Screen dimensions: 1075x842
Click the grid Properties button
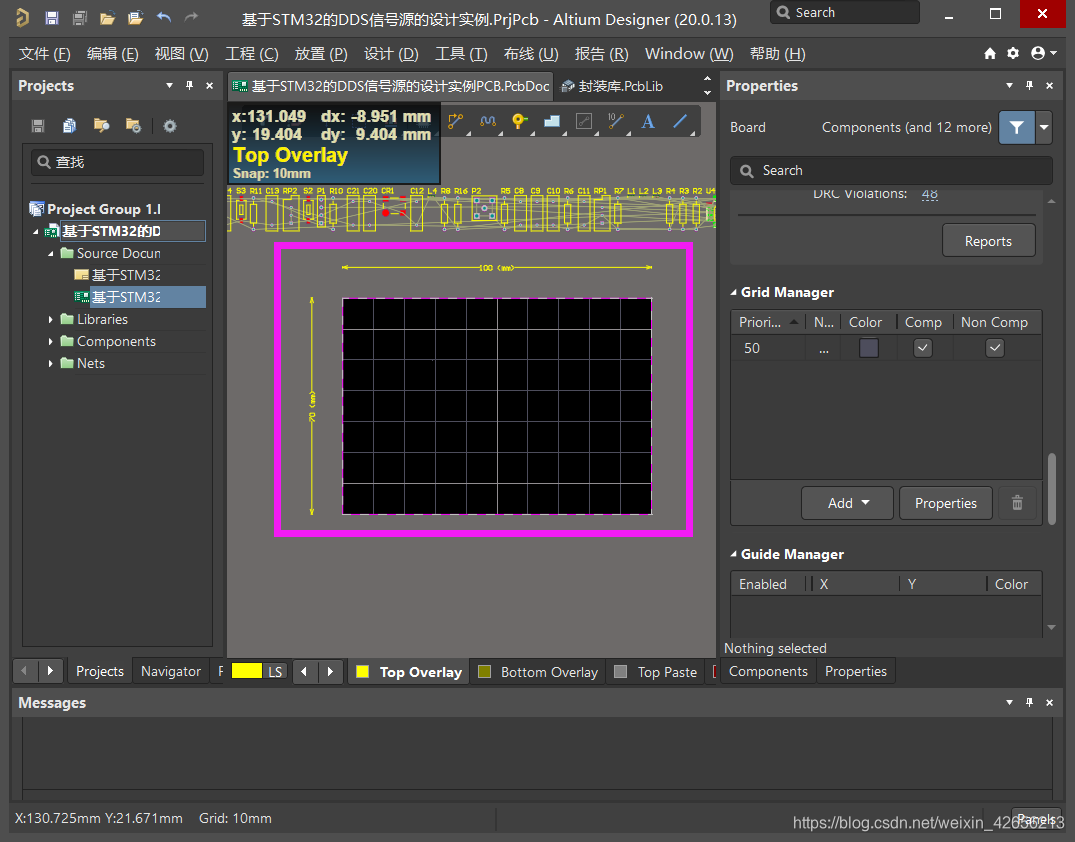click(945, 503)
